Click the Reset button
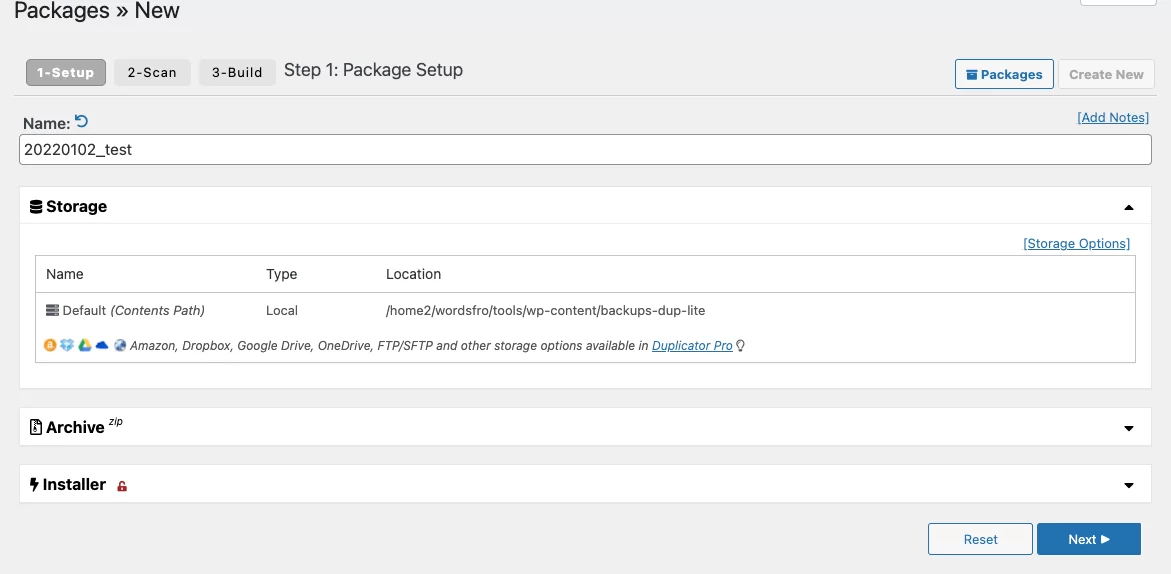 pyautogui.click(x=980, y=539)
